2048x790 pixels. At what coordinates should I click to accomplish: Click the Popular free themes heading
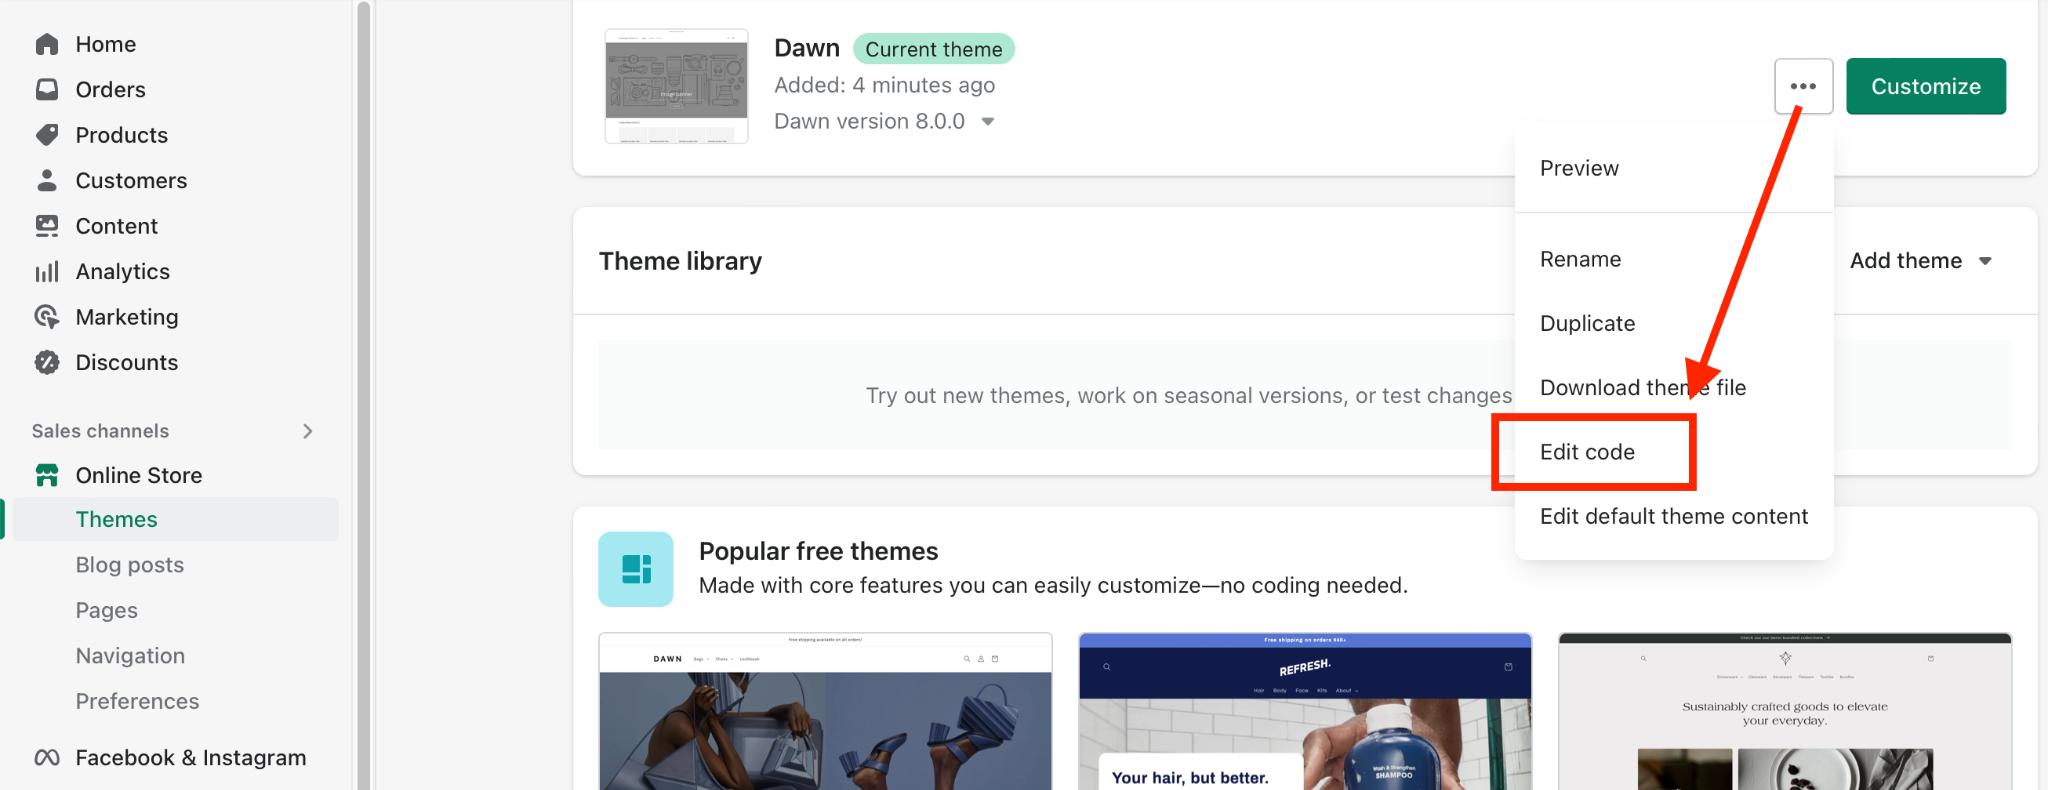coord(818,551)
